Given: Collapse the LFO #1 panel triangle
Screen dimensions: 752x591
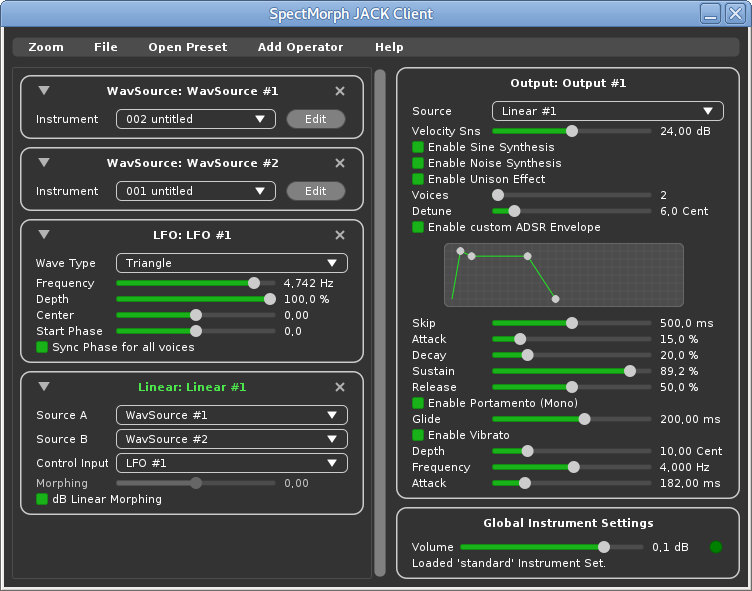Looking at the screenshot, I should coord(44,234).
